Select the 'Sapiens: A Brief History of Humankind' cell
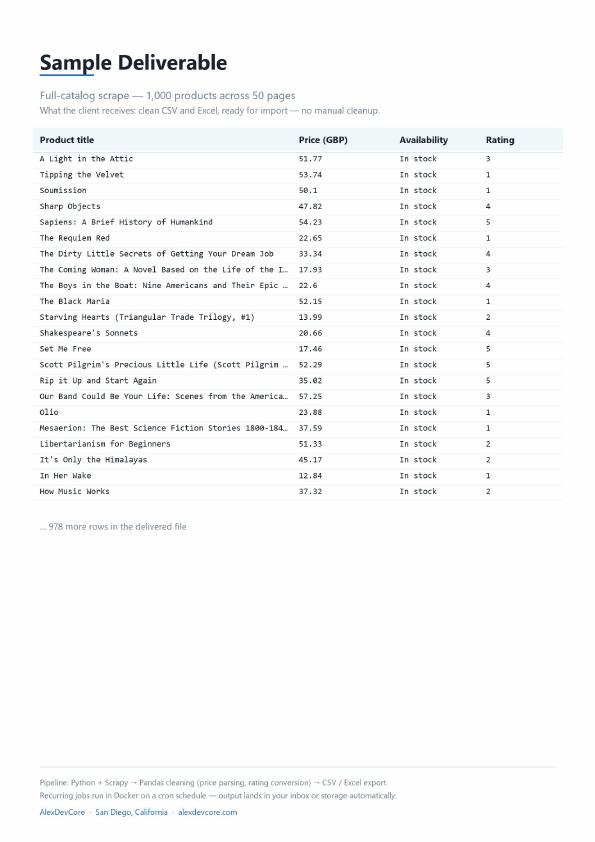The image size is (595, 842). pos(126,222)
